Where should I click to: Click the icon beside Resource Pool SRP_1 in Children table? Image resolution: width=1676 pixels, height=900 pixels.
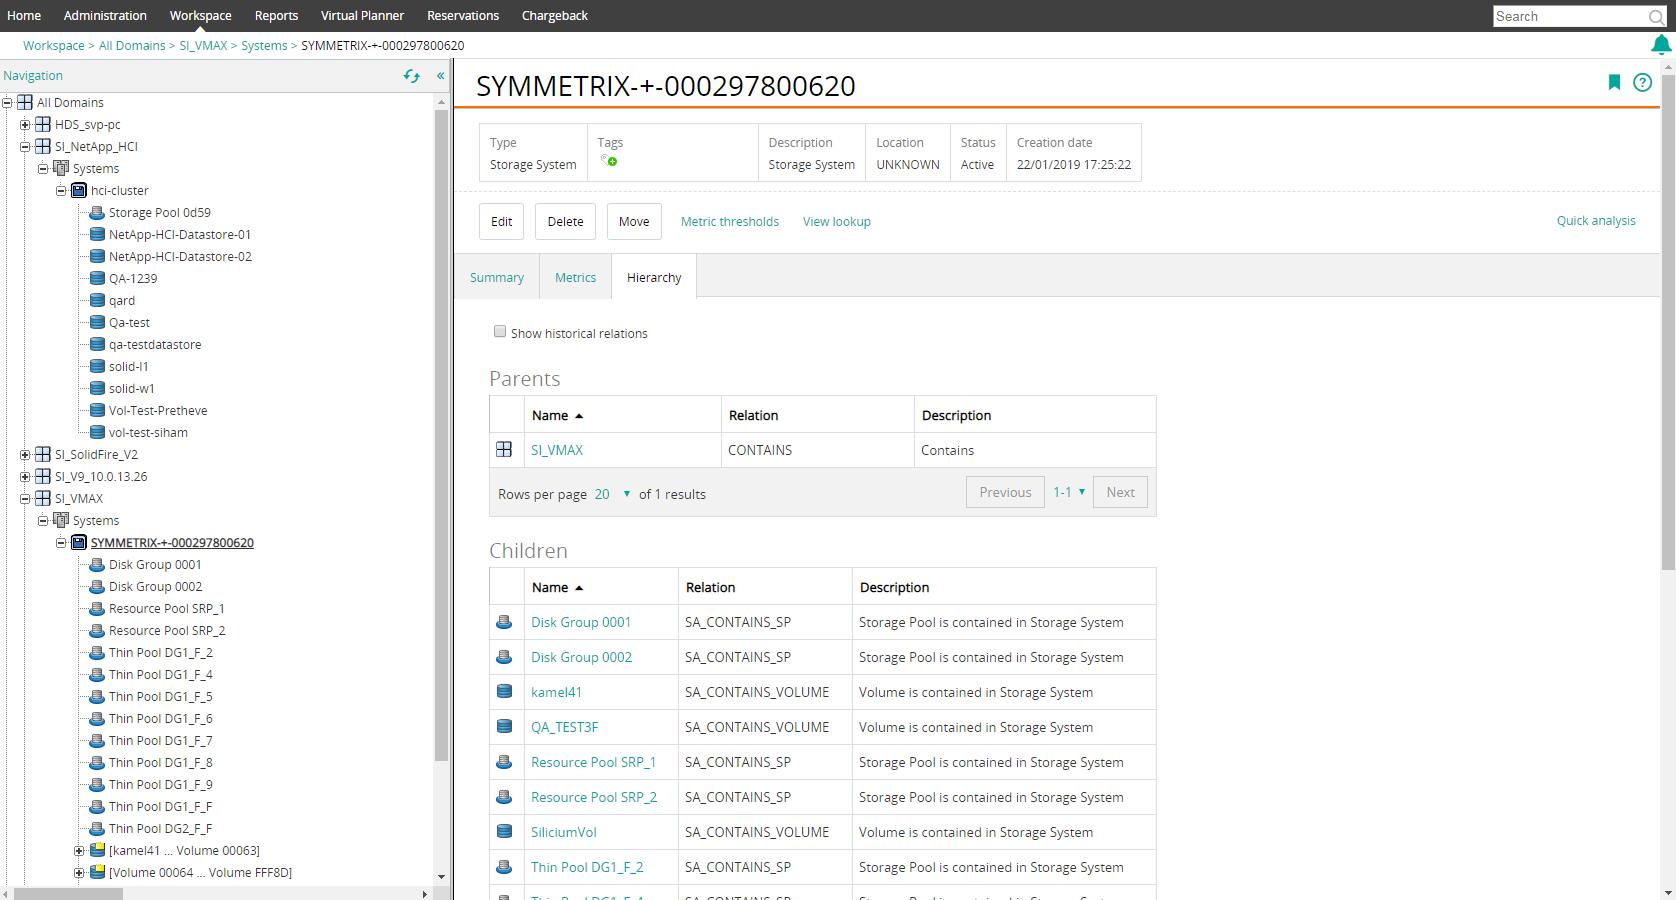click(x=504, y=762)
